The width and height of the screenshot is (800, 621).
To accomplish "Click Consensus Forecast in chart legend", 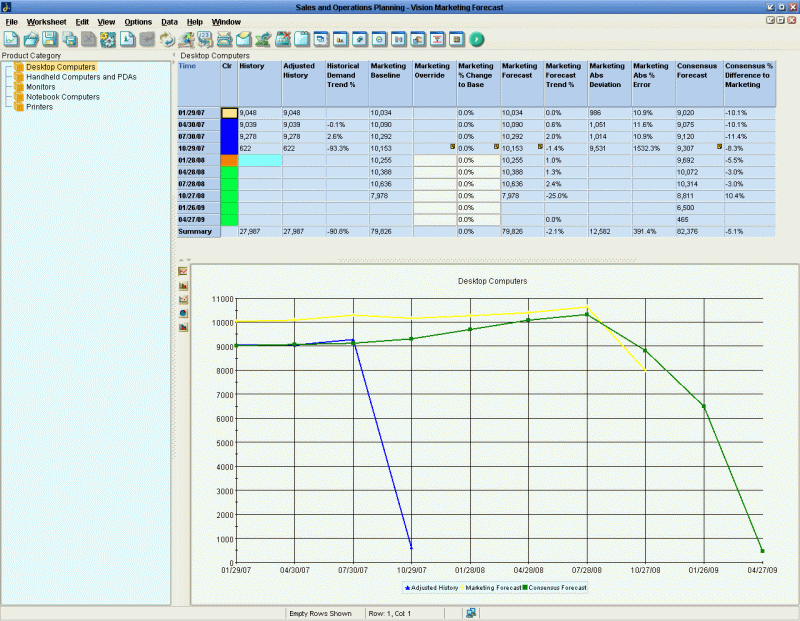I will coord(554,588).
